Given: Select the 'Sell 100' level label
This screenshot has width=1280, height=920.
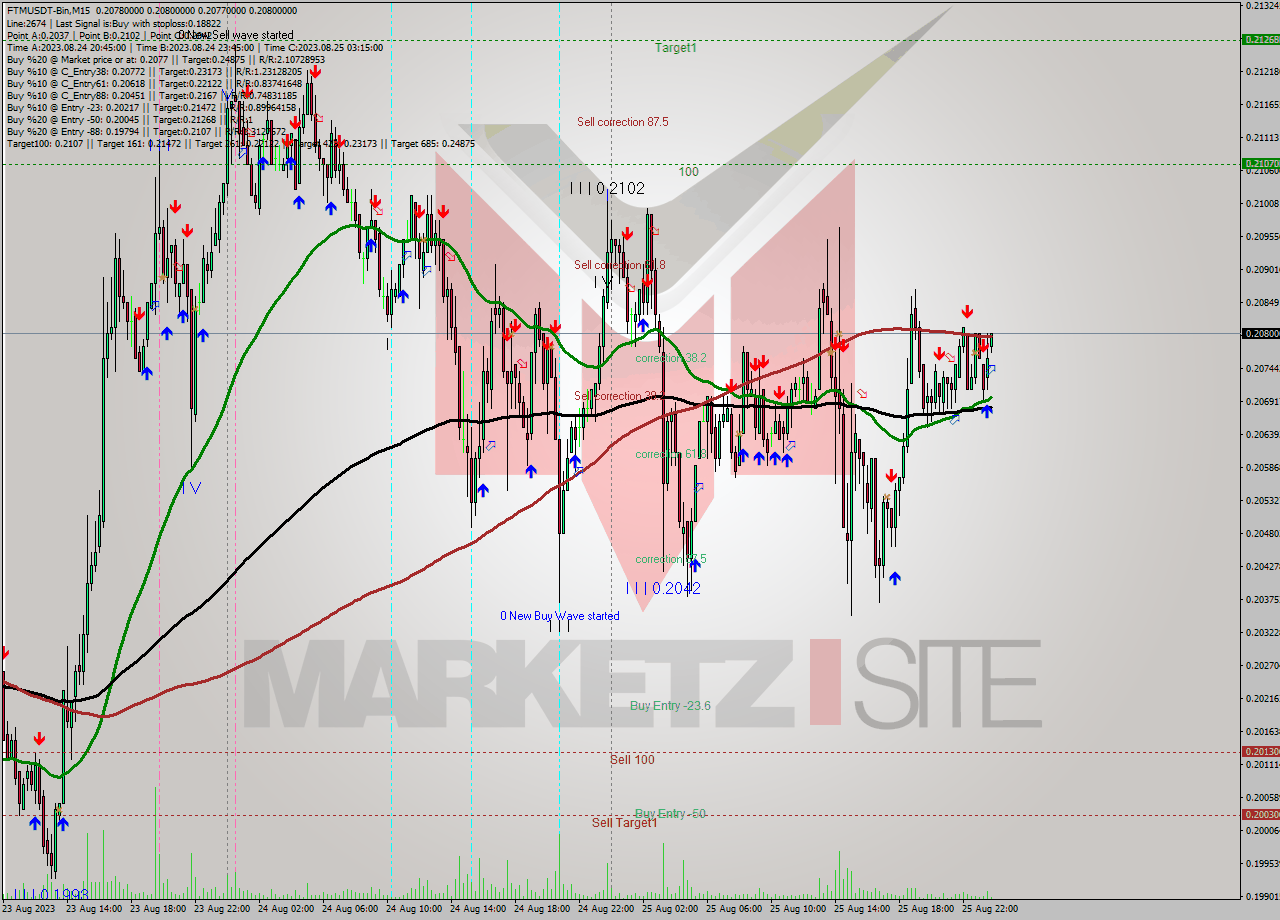Looking at the screenshot, I should (x=632, y=760).
